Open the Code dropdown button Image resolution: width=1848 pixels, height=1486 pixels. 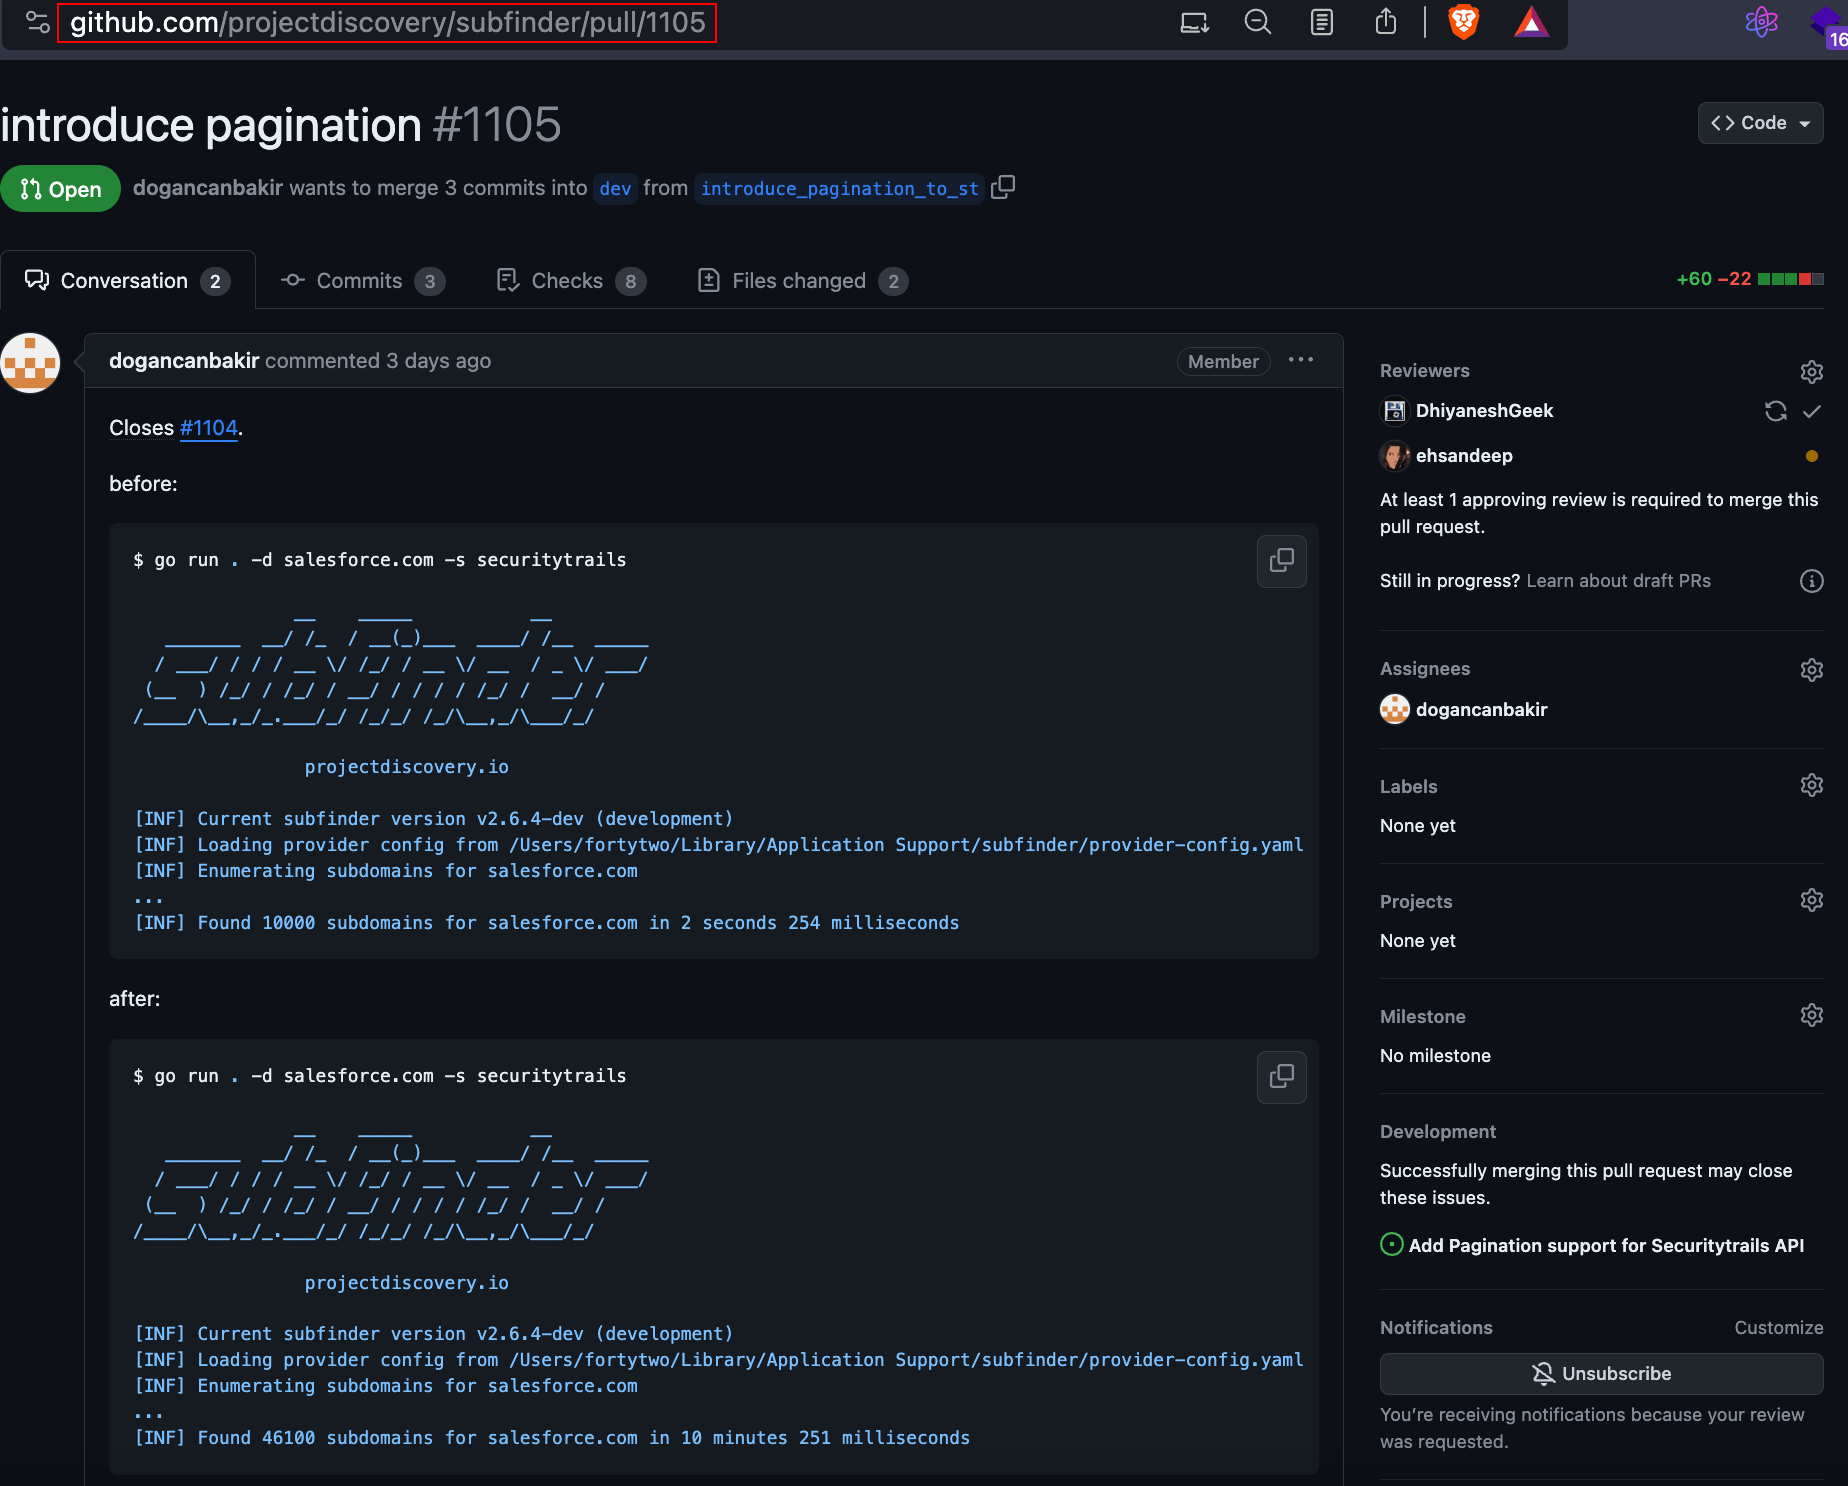pos(1760,123)
